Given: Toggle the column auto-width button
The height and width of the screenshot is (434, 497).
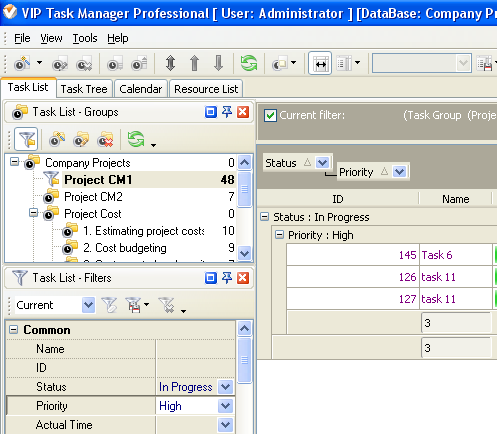Looking at the screenshot, I should pos(320,63).
